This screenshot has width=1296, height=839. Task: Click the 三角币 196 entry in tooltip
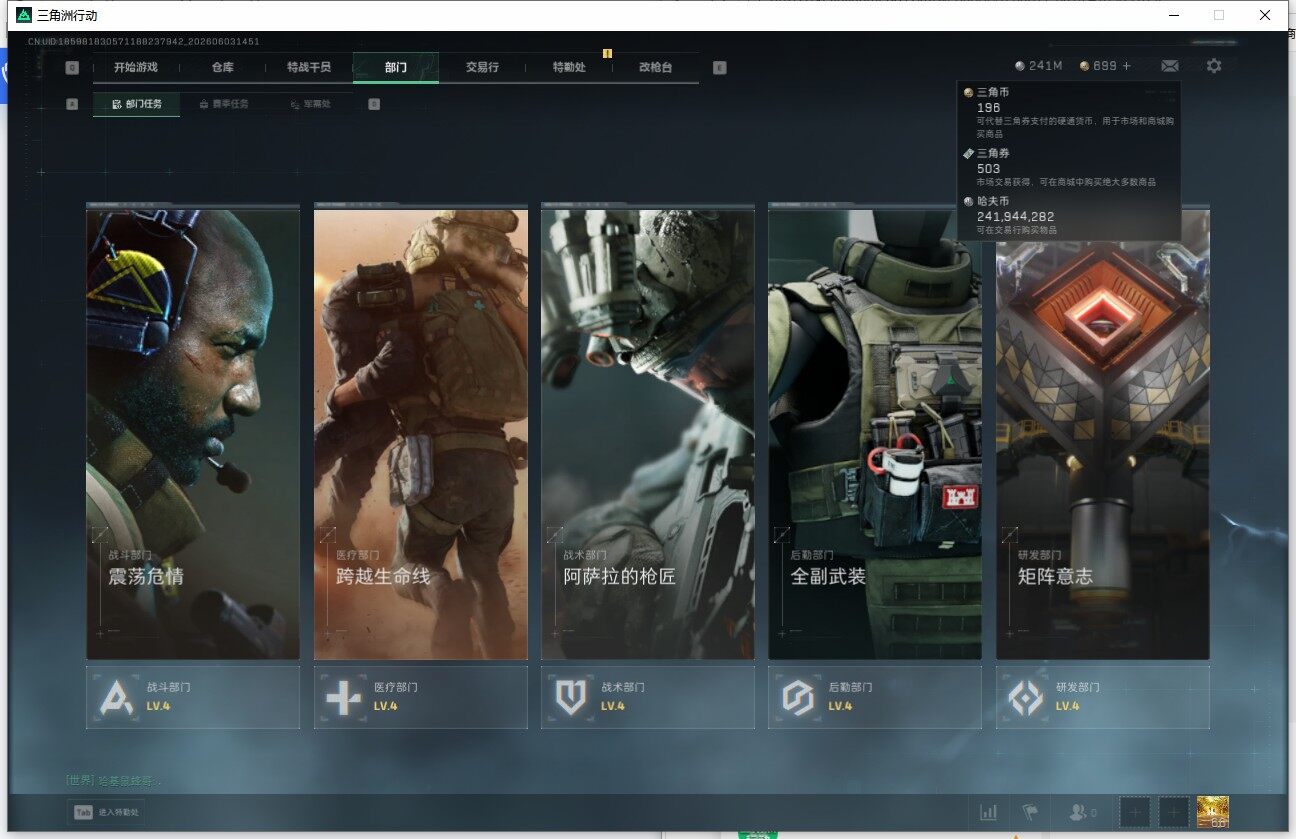pyautogui.click(x=1068, y=112)
